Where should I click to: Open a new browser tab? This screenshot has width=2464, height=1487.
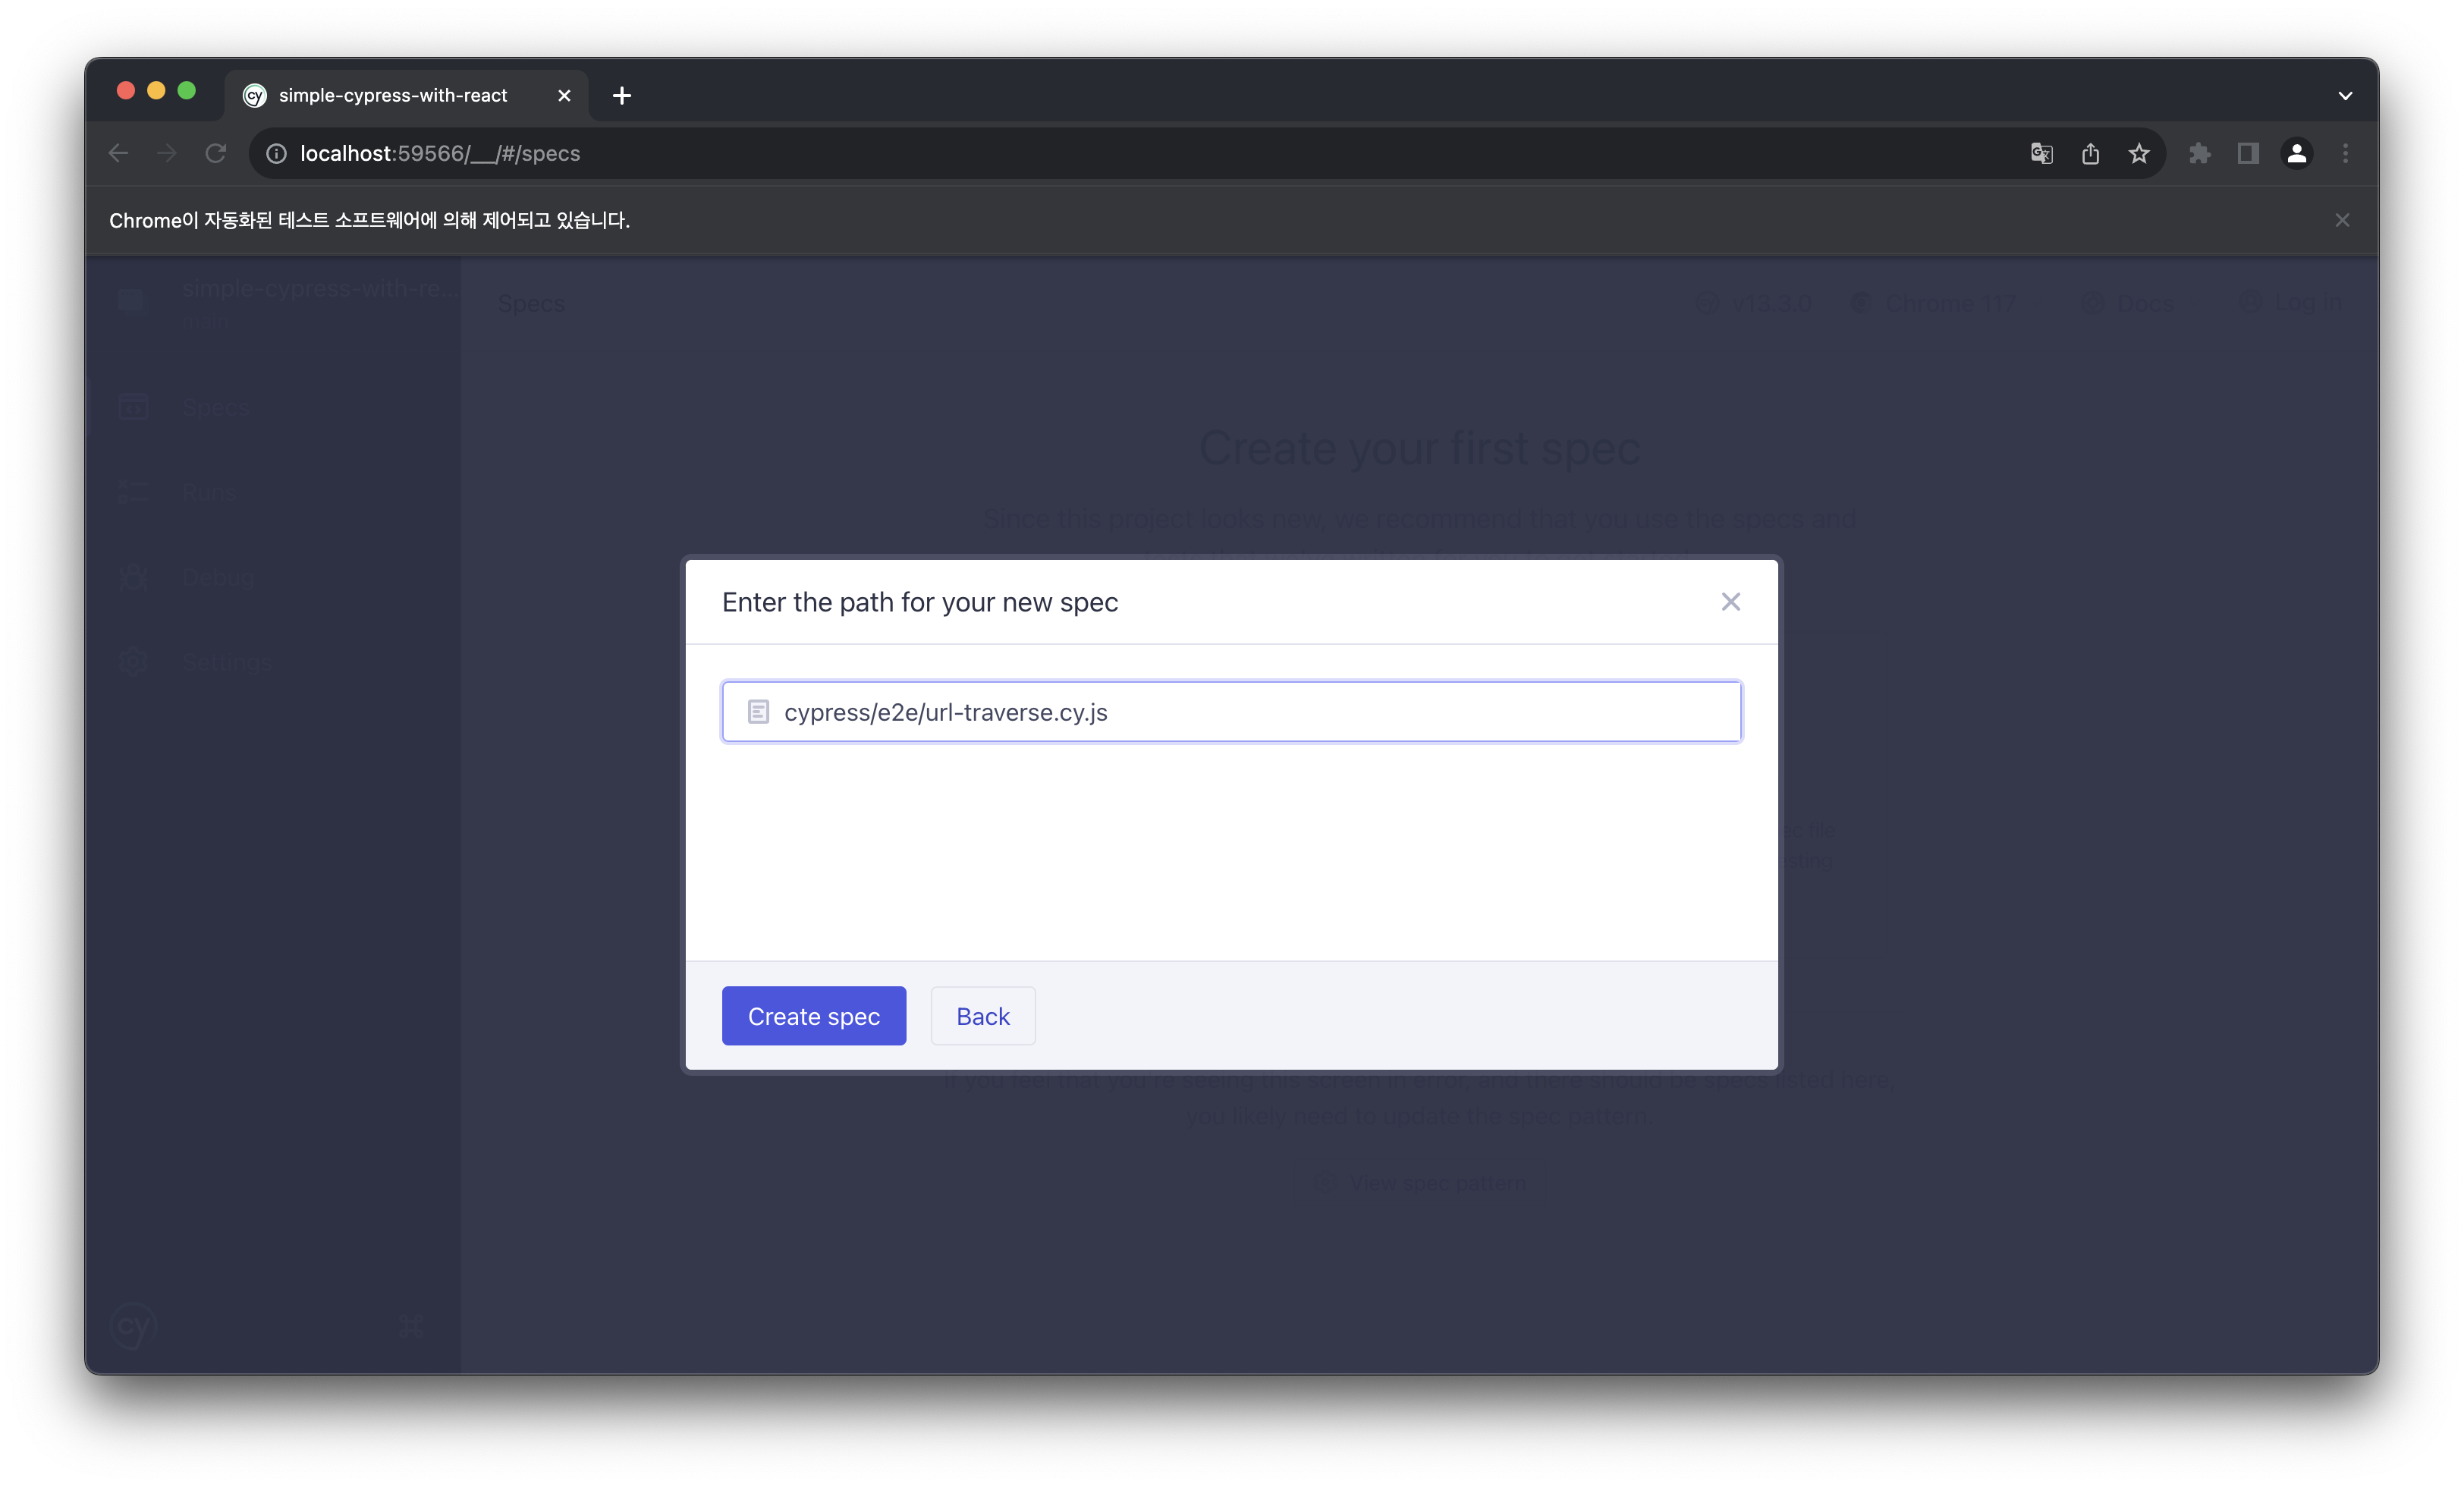click(622, 95)
